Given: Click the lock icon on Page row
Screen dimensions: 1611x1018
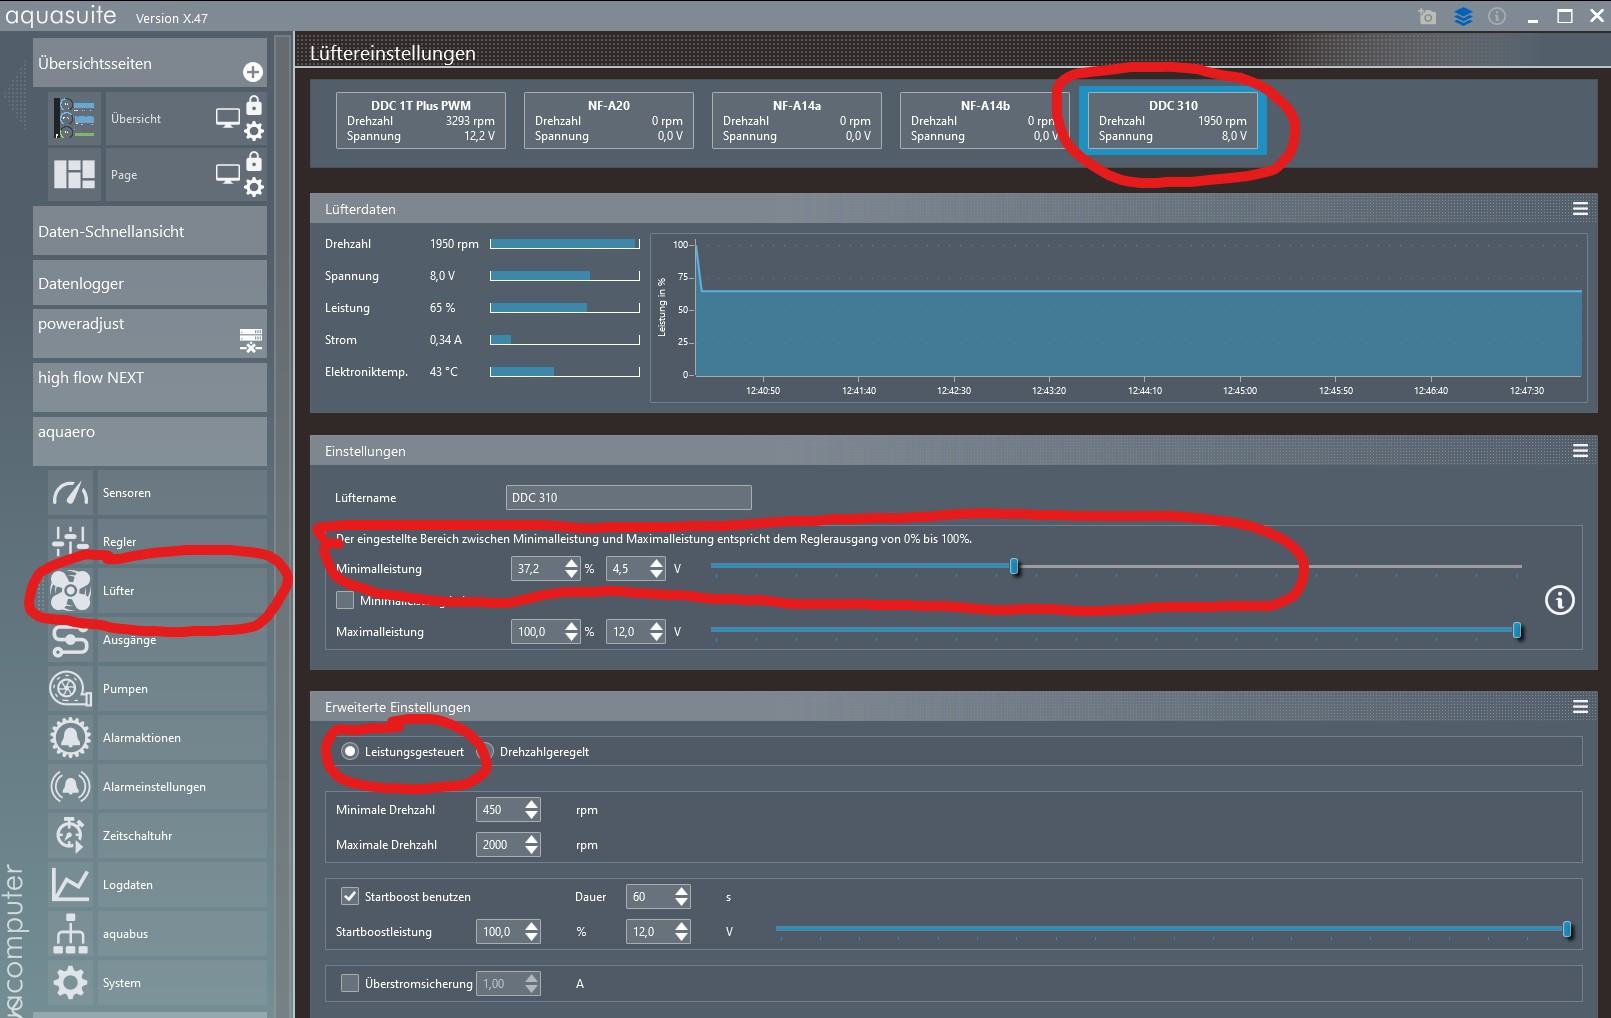Looking at the screenshot, I should [x=254, y=161].
